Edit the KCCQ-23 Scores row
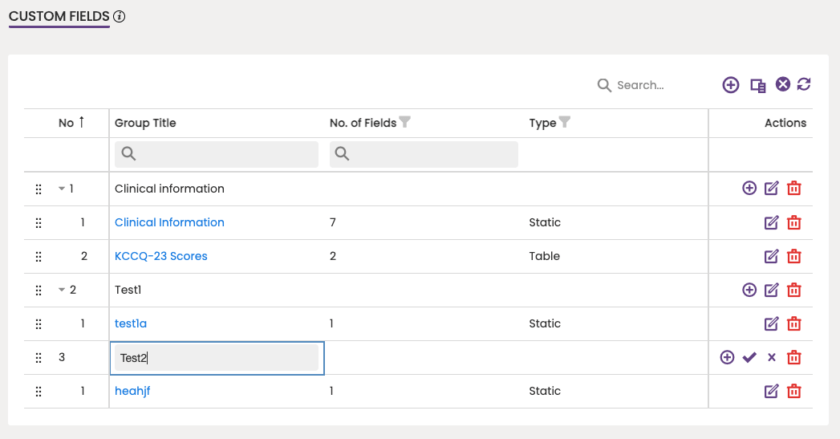The height and width of the screenshot is (439, 840). click(x=771, y=256)
